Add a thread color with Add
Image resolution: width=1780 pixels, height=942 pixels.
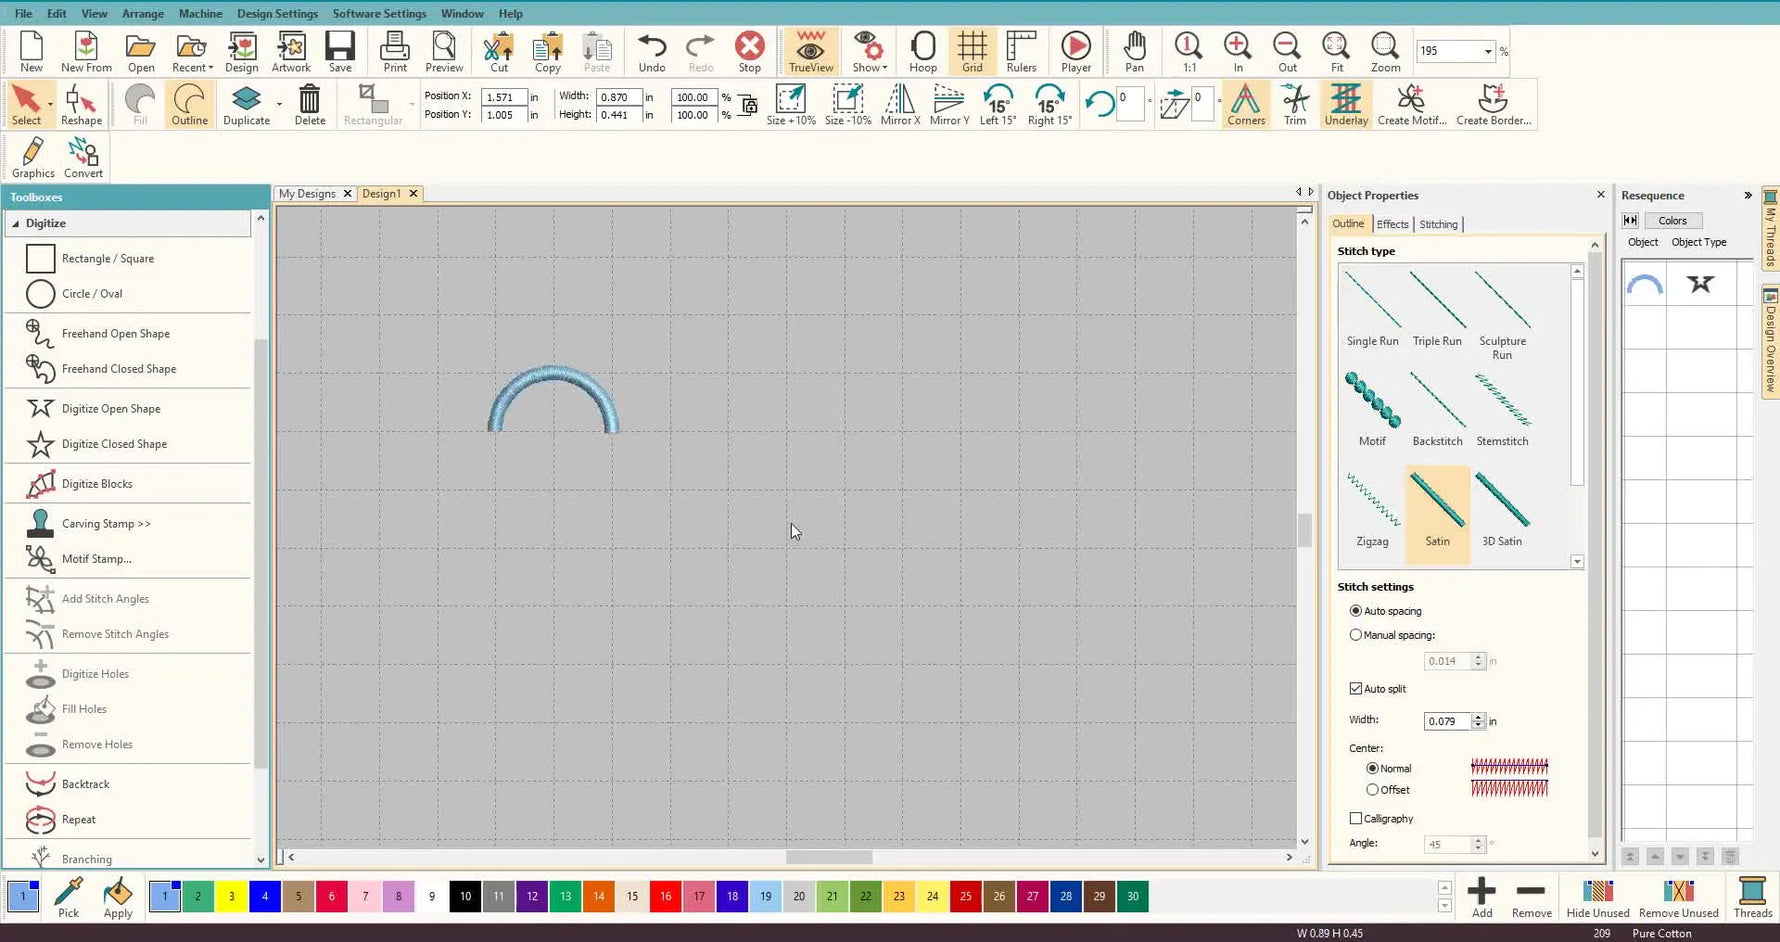1482,897
